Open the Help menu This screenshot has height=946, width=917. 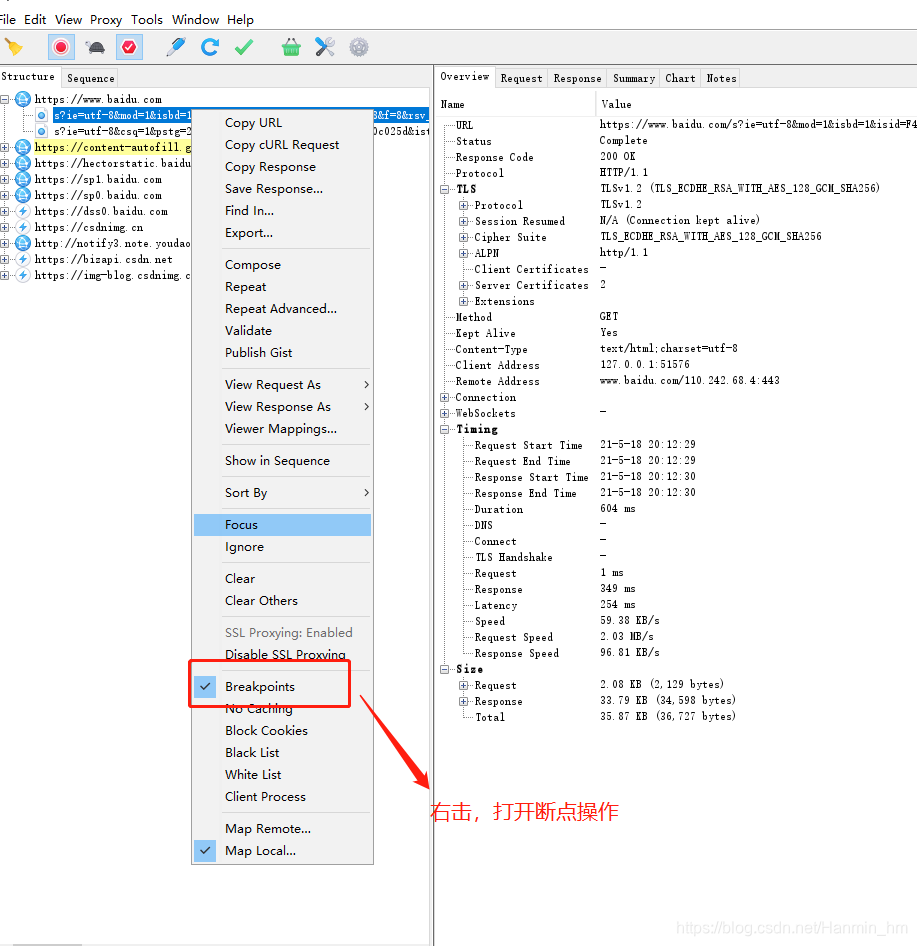240,19
